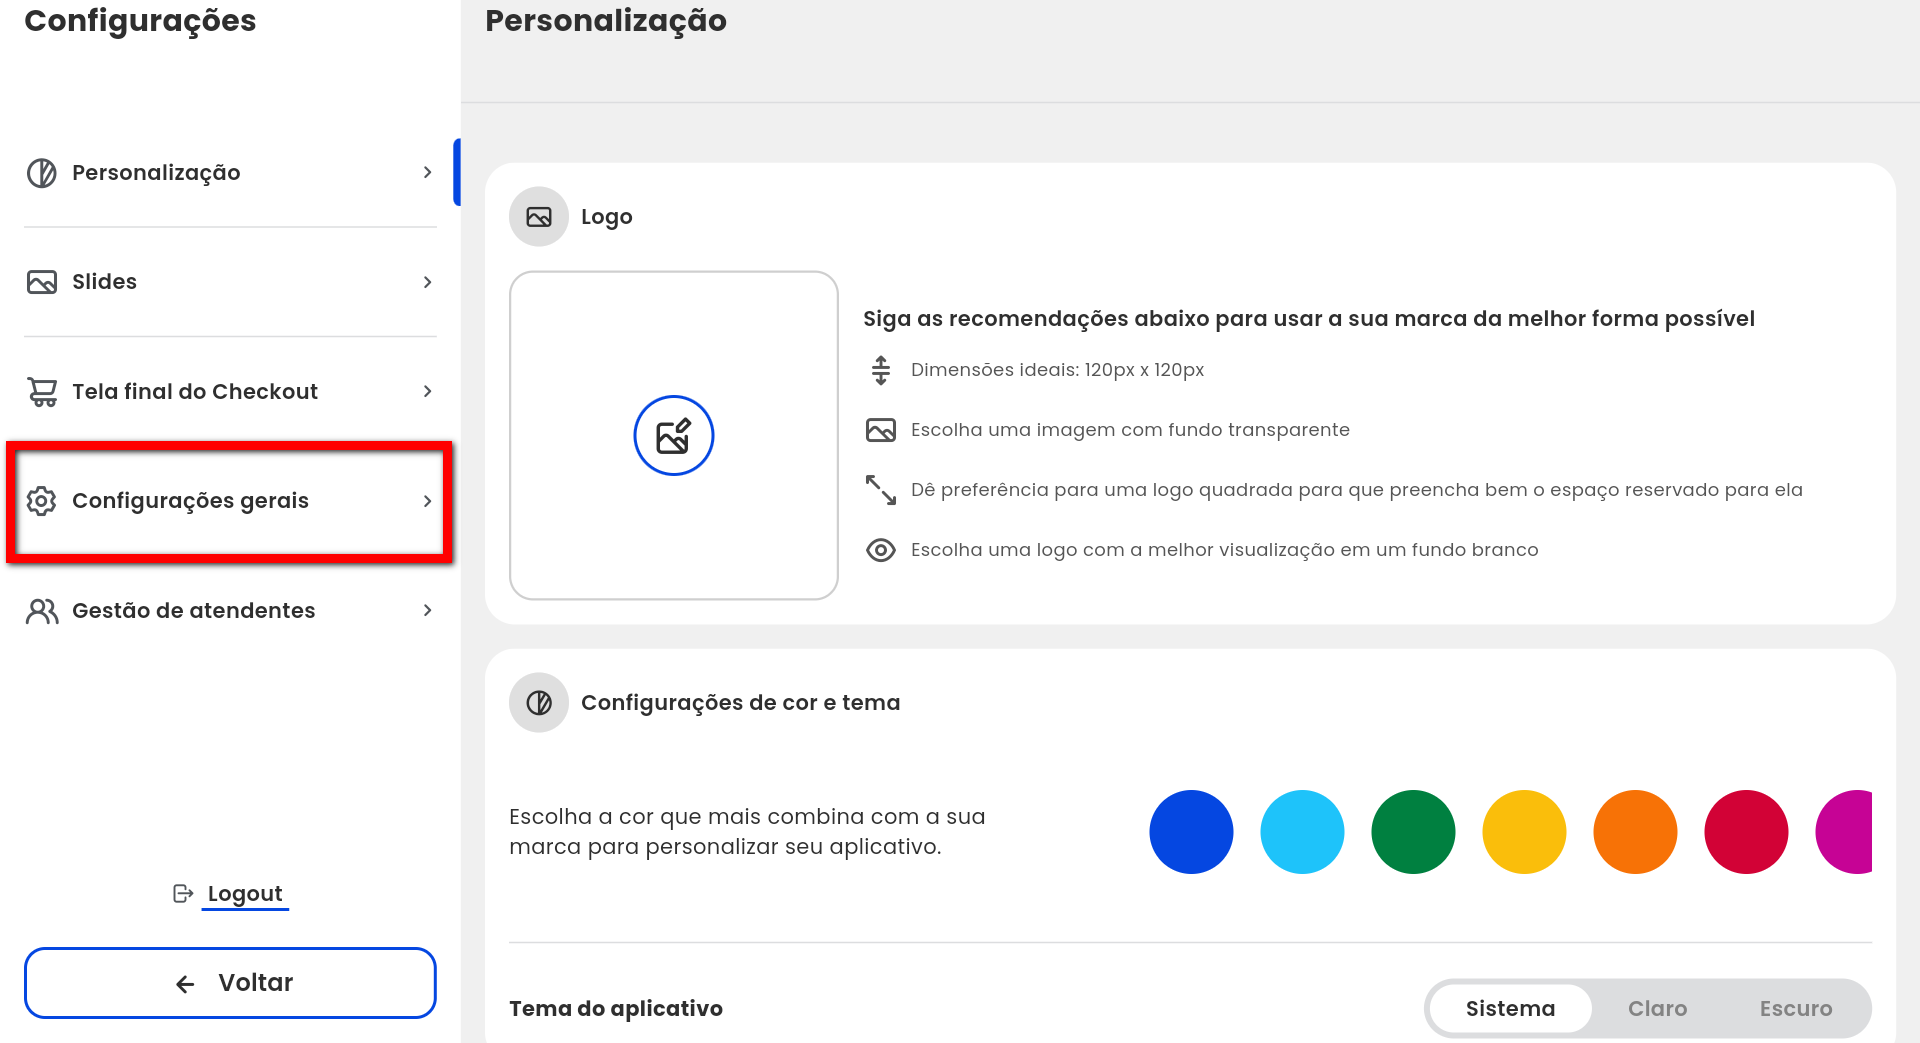Viewport: 1920px width, 1043px height.
Task: Open the Configurações gerais menu item
Action: pyautogui.click(x=190, y=501)
